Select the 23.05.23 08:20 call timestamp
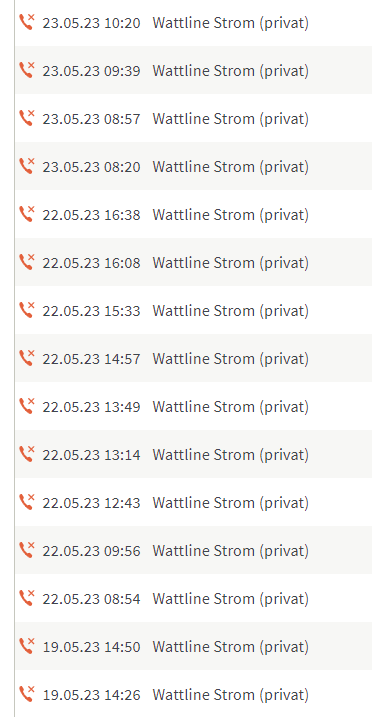Viewport: 372px width, 717px height. [x=91, y=167]
